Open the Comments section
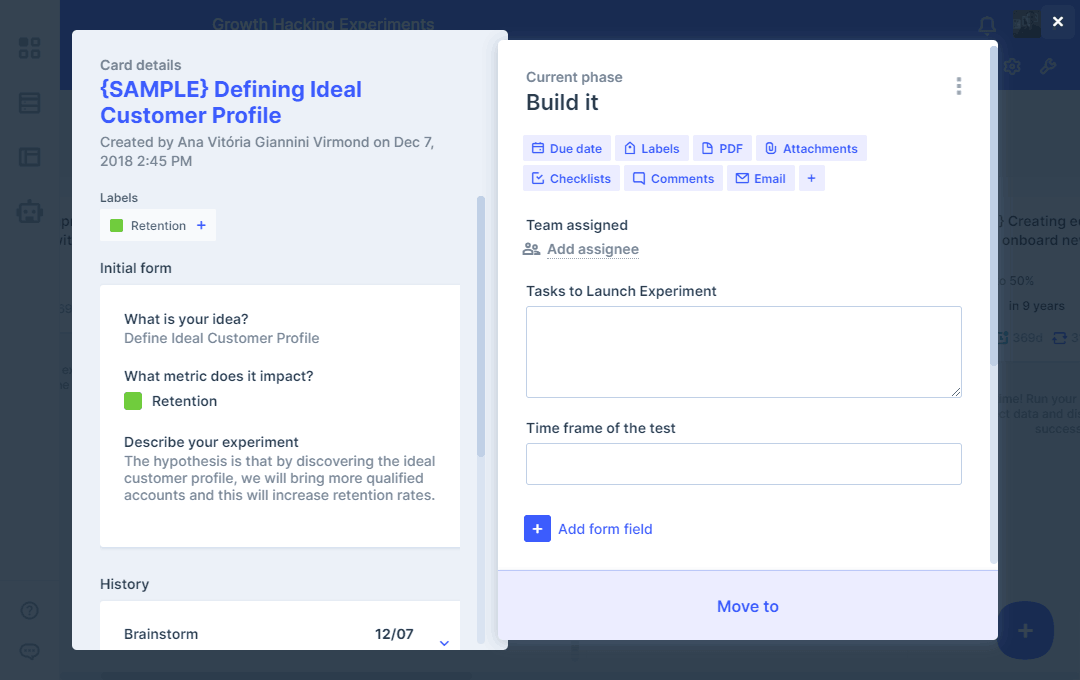This screenshot has width=1080, height=680. (x=672, y=178)
